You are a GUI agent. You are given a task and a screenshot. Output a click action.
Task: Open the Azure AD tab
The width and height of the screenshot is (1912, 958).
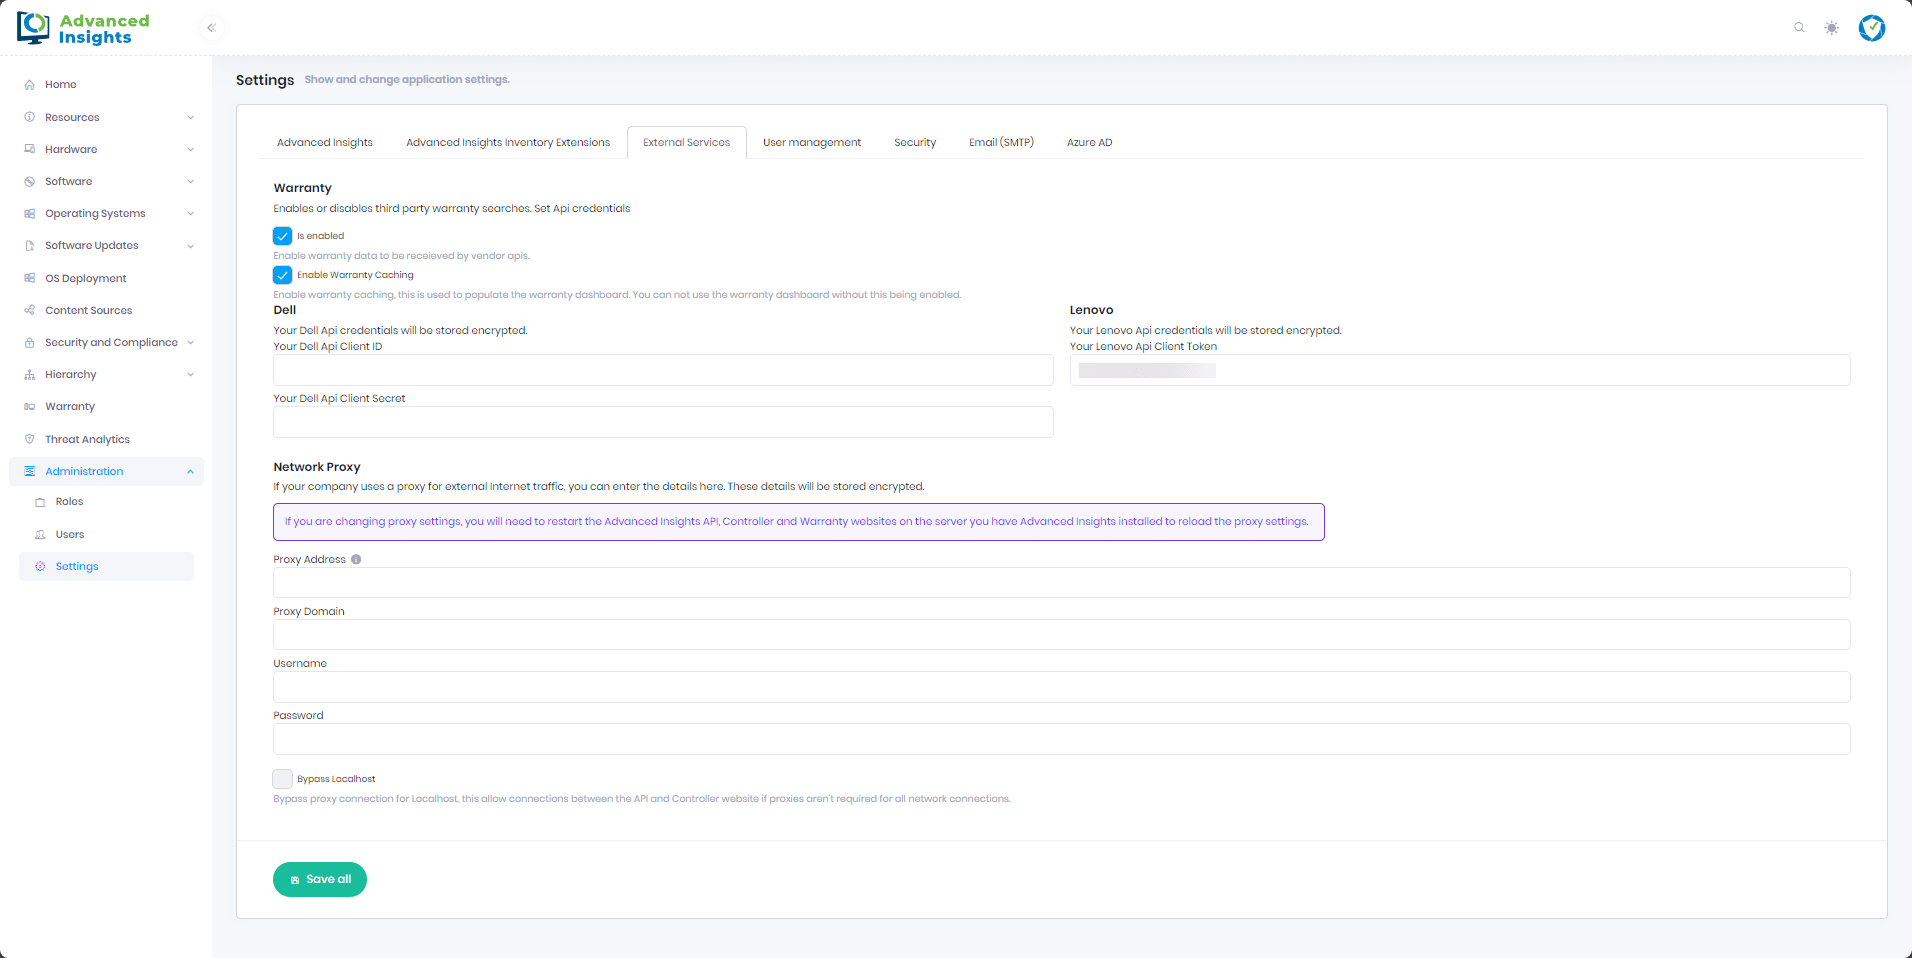click(x=1089, y=143)
